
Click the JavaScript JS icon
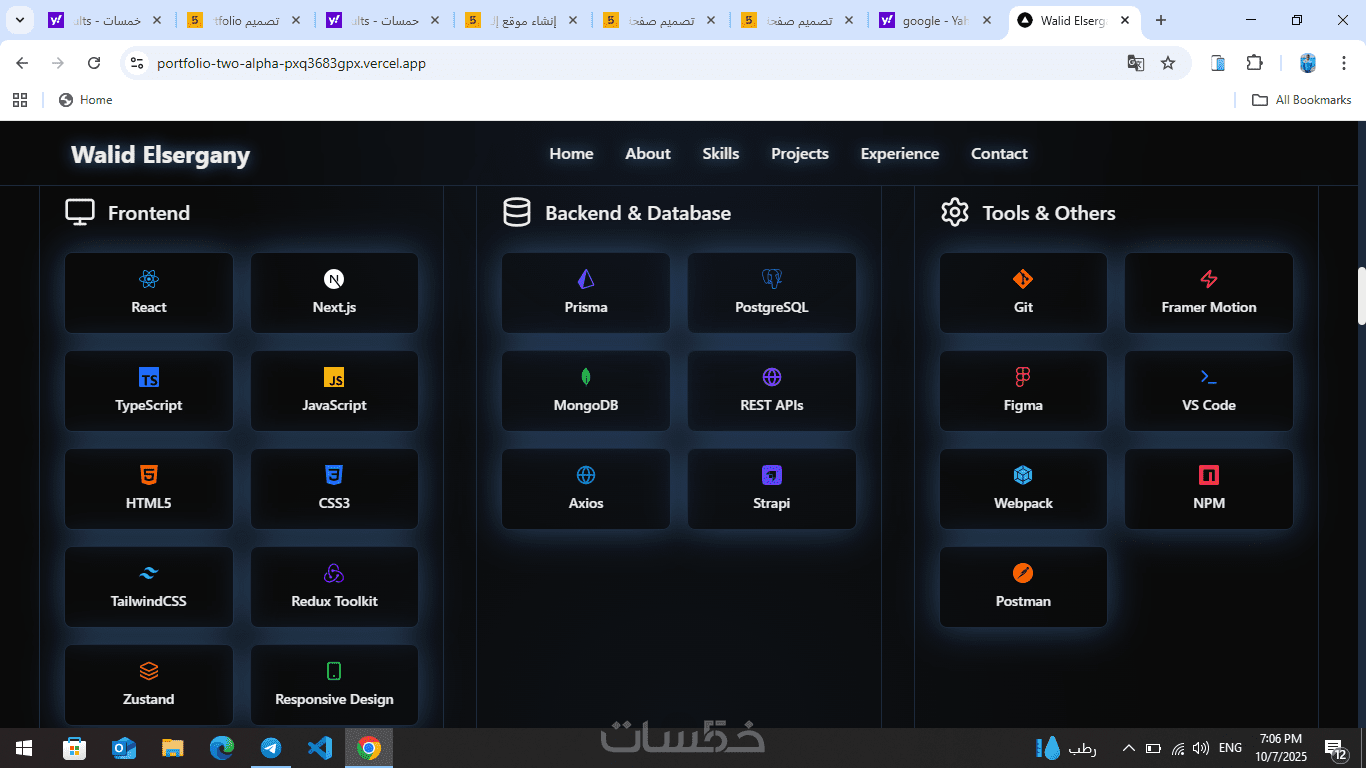point(334,377)
